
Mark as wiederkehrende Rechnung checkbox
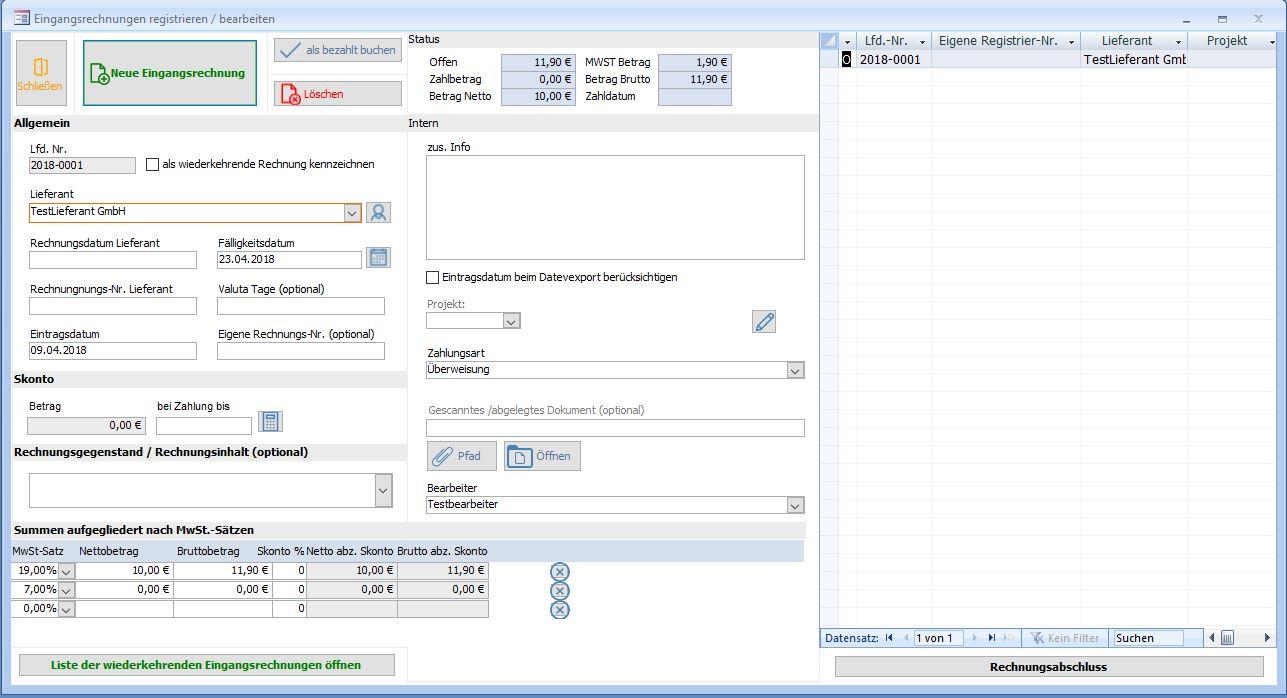152,164
